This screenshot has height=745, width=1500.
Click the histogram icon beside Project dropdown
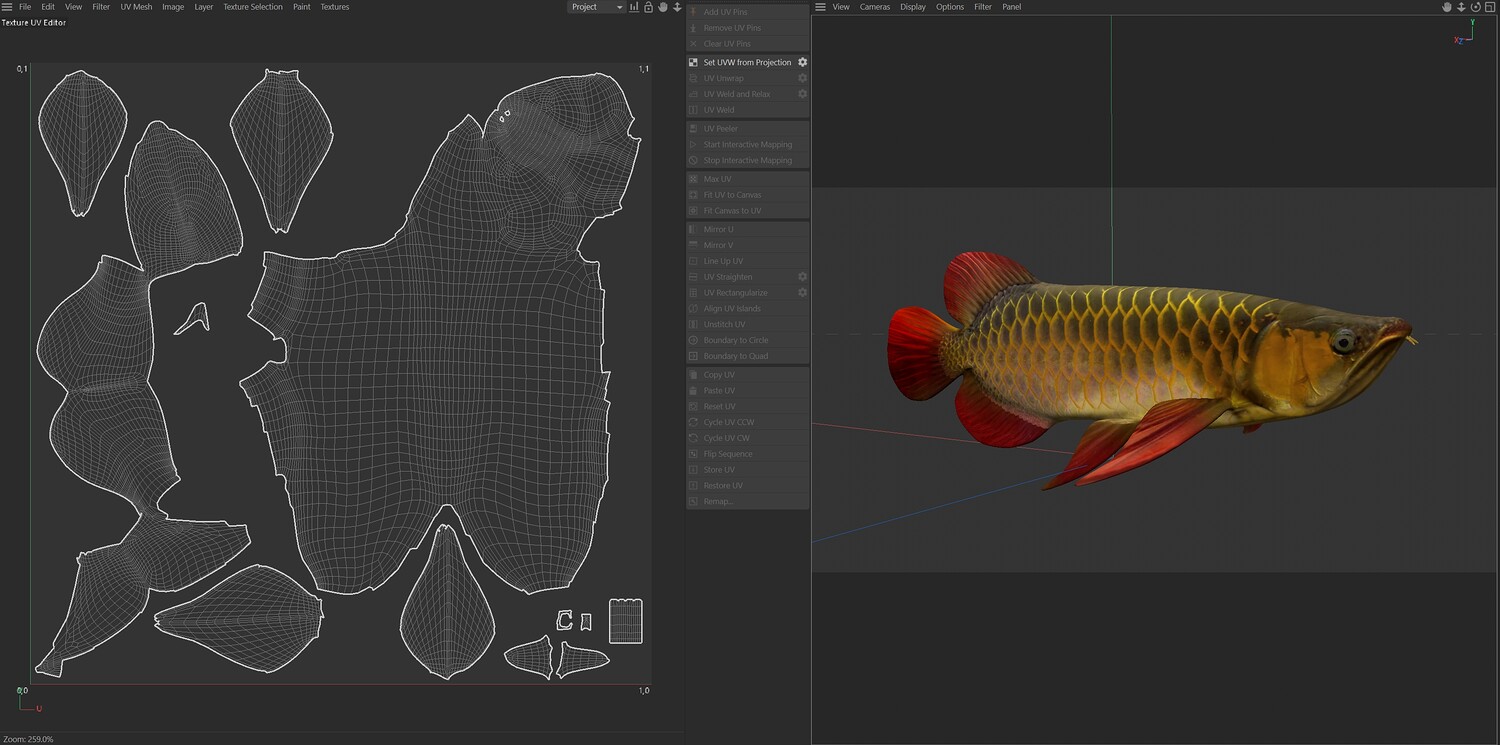634,7
